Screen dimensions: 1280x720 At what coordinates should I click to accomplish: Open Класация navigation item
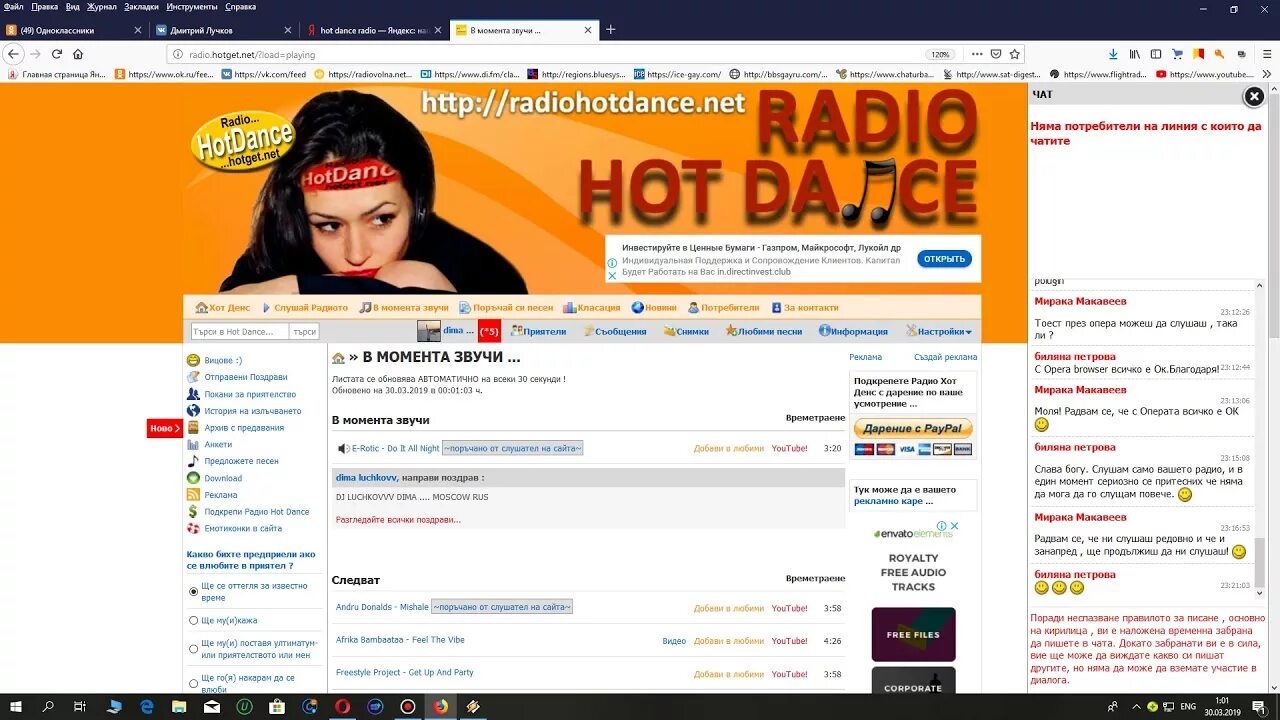[591, 308]
